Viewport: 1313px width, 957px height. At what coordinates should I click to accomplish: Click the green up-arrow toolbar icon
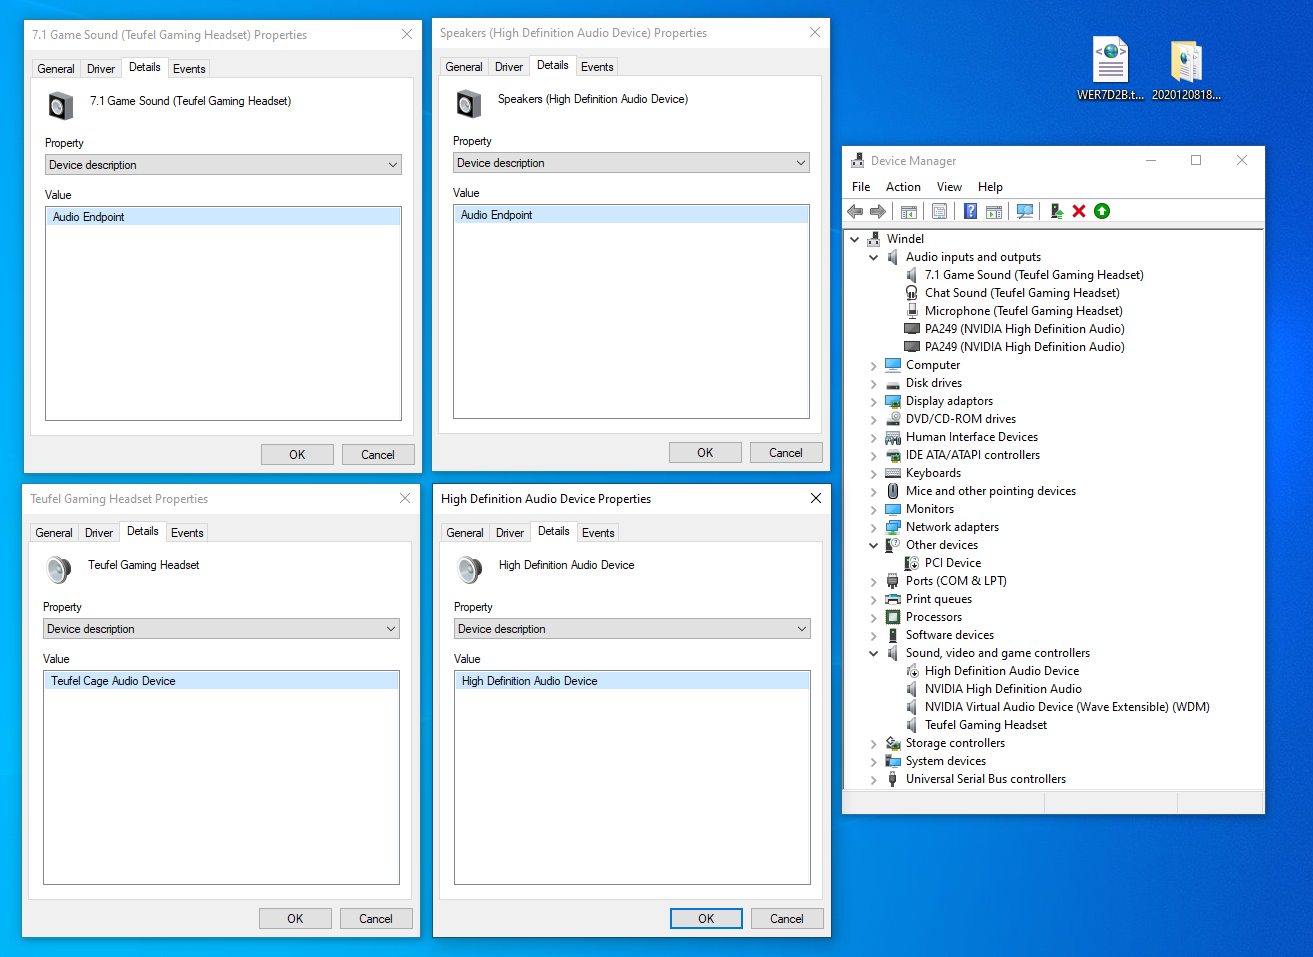pos(1102,211)
